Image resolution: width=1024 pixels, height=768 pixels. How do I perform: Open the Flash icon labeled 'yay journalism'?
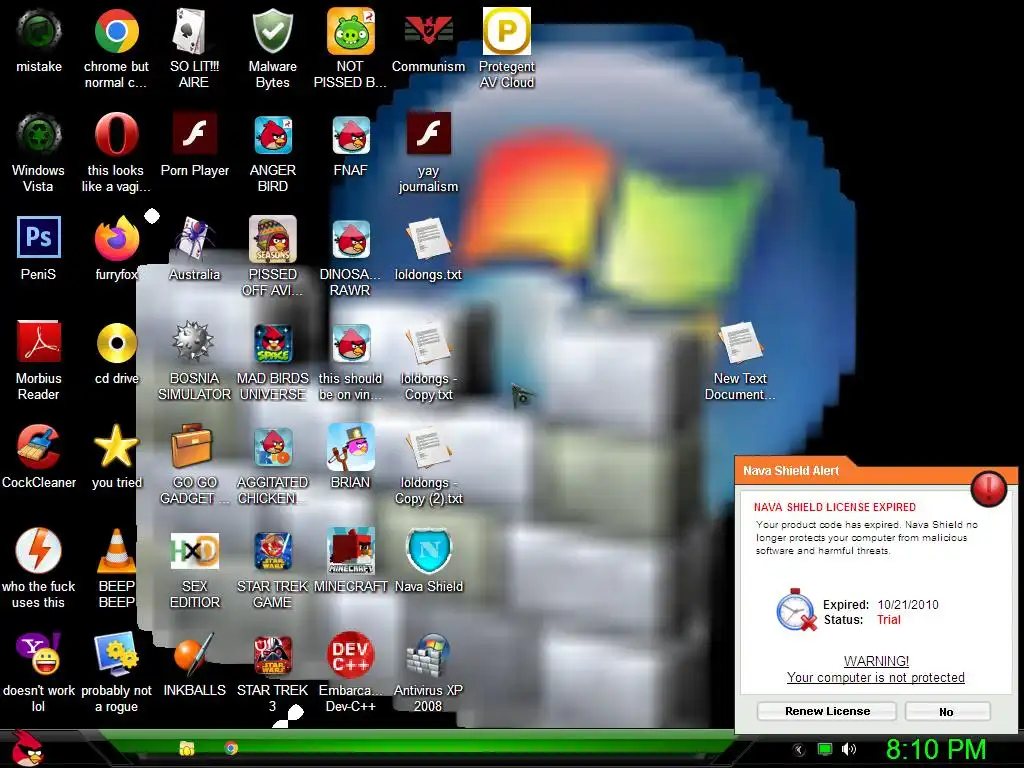[428, 134]
